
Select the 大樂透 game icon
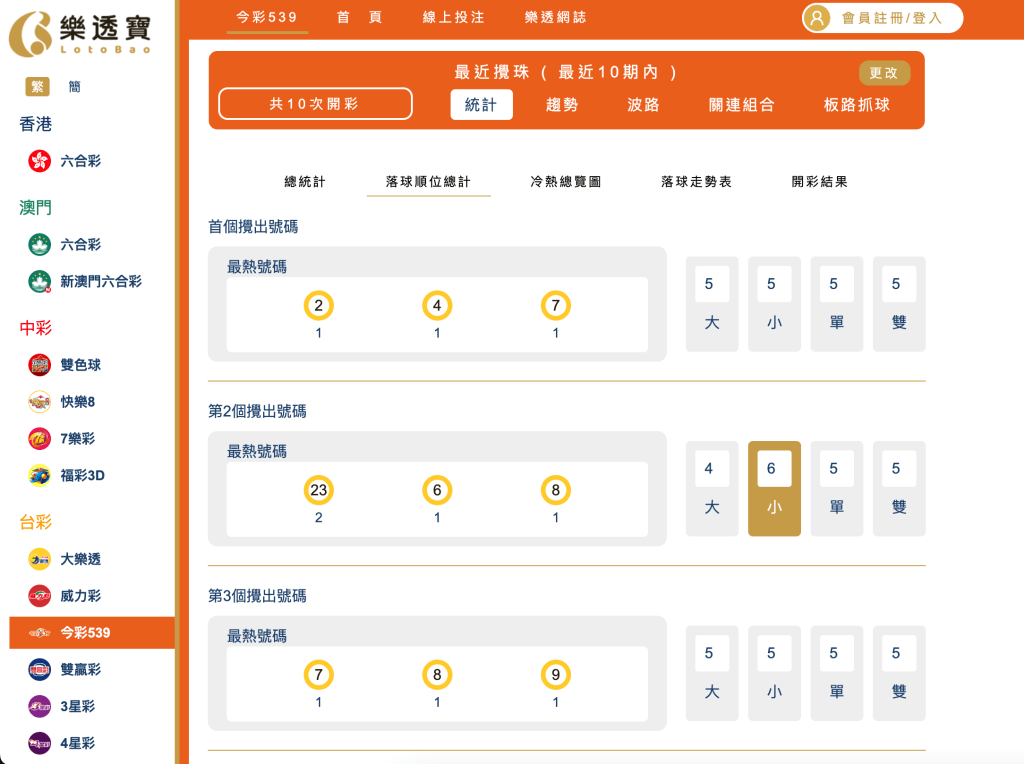tap(38, 559)
